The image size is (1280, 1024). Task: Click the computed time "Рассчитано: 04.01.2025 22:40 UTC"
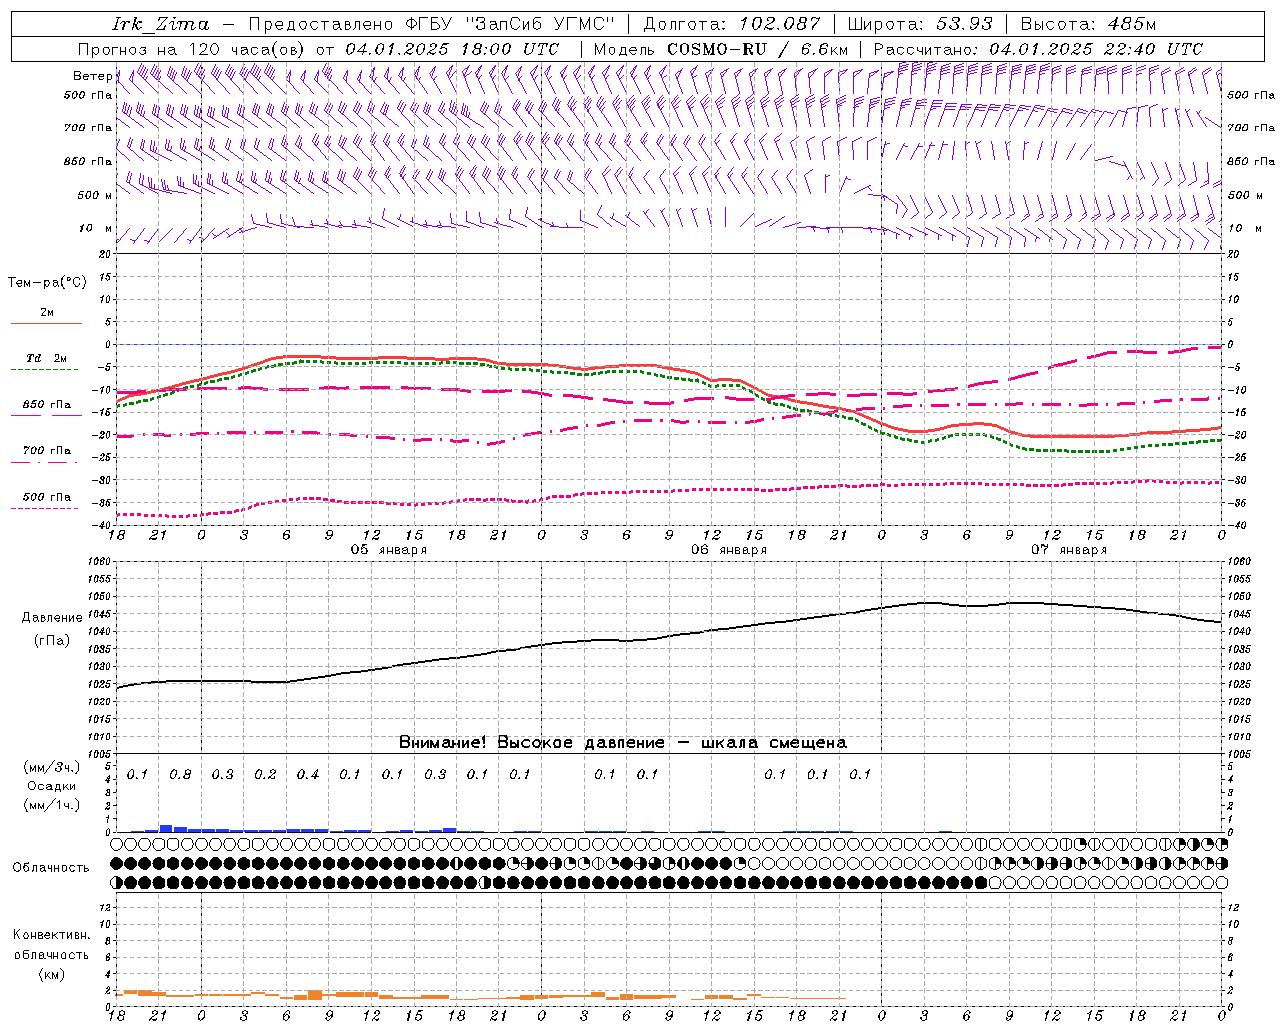(1038, 49)
